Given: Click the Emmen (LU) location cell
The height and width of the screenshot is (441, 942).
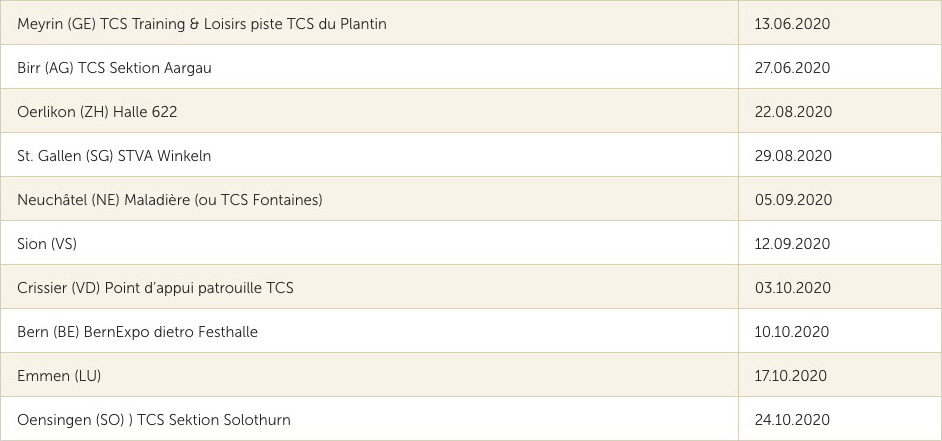Looking at the screenshot, I should point(59,376).
